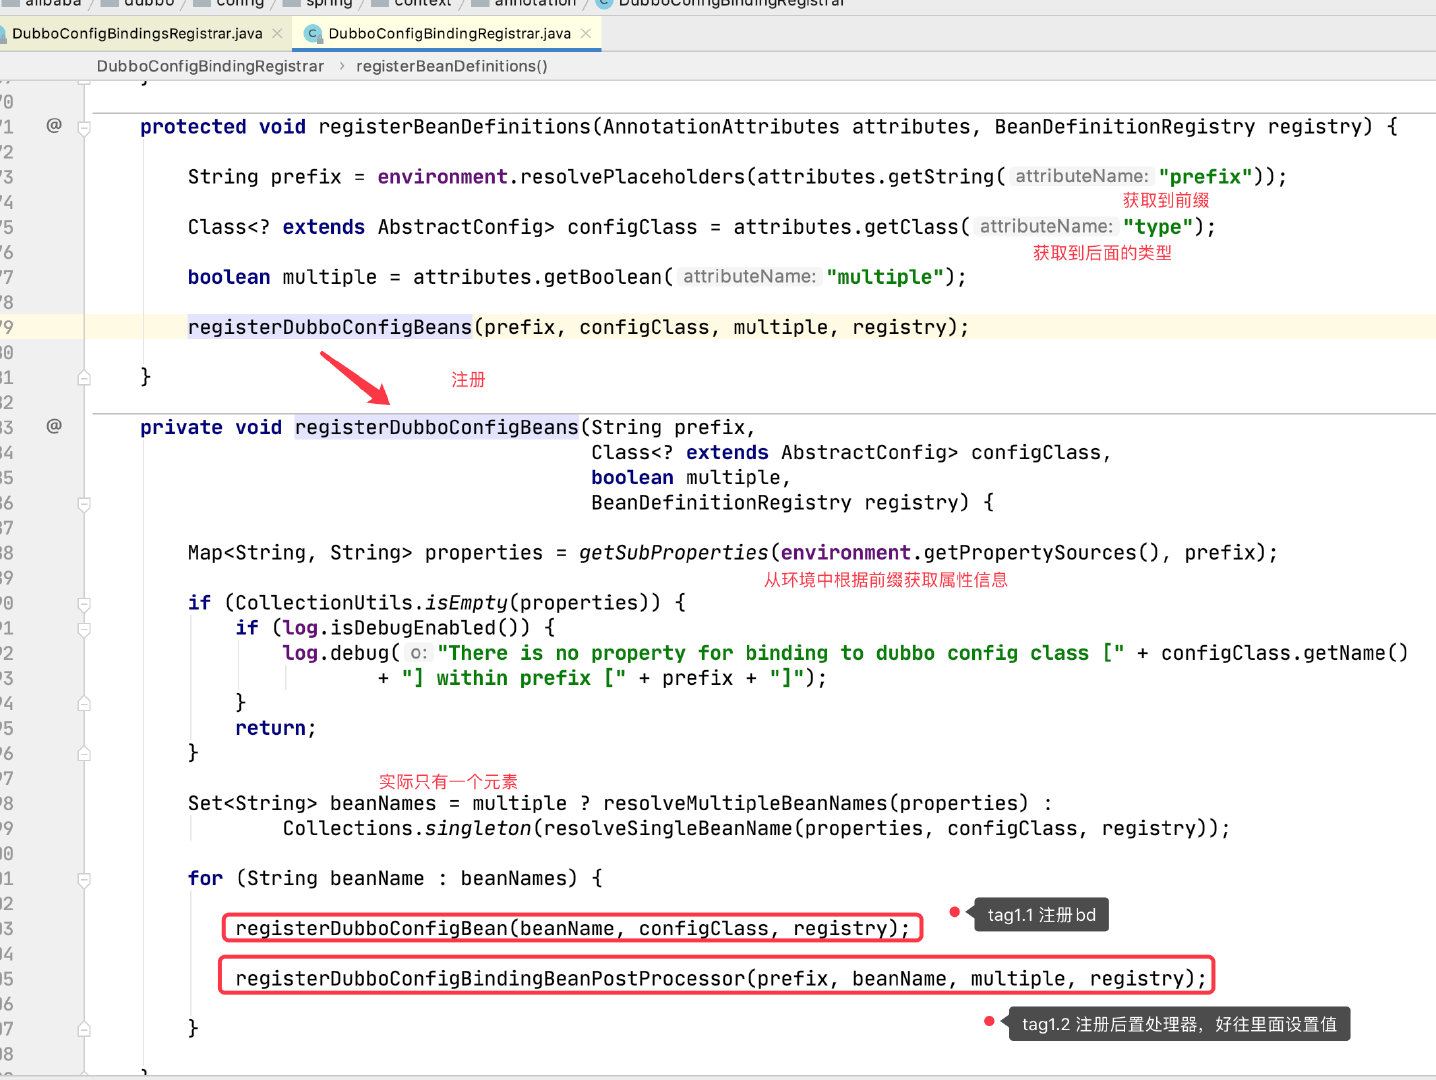Click the 'isEmpty' method call
The width and height of the screenshot is (1436, 1080).
[466, 603]
